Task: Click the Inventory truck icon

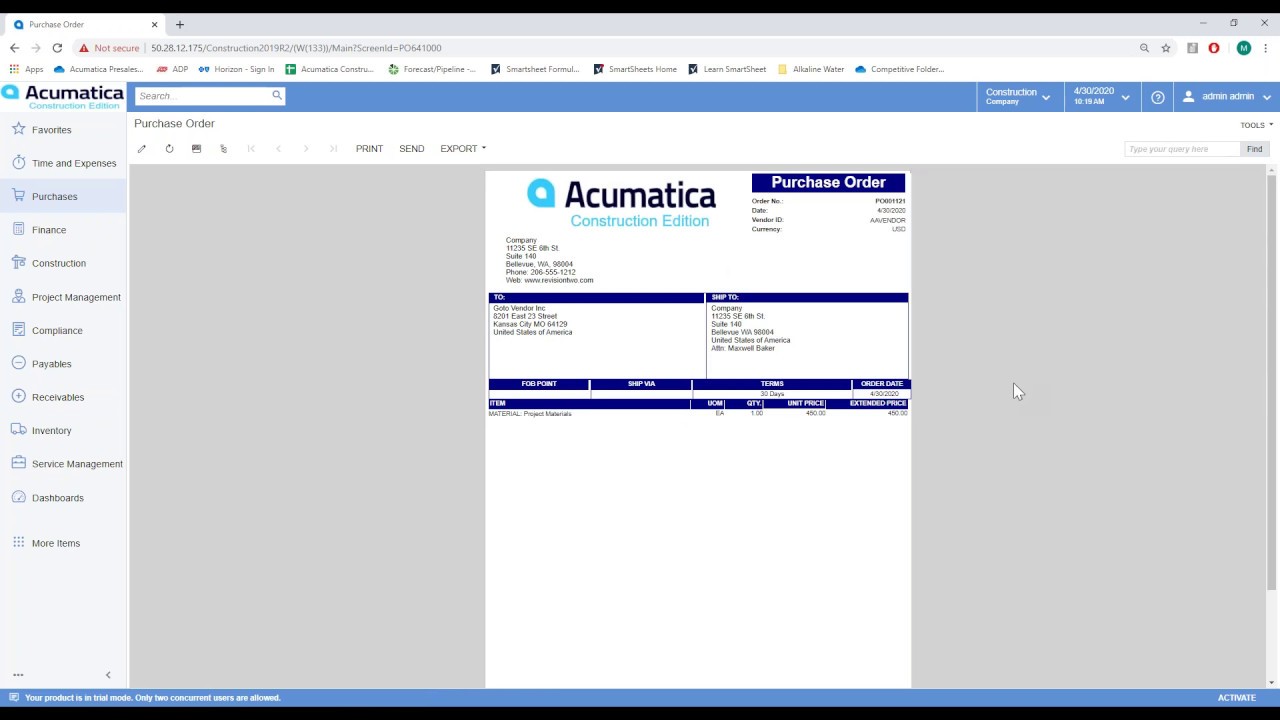Action: pos(18,430)
